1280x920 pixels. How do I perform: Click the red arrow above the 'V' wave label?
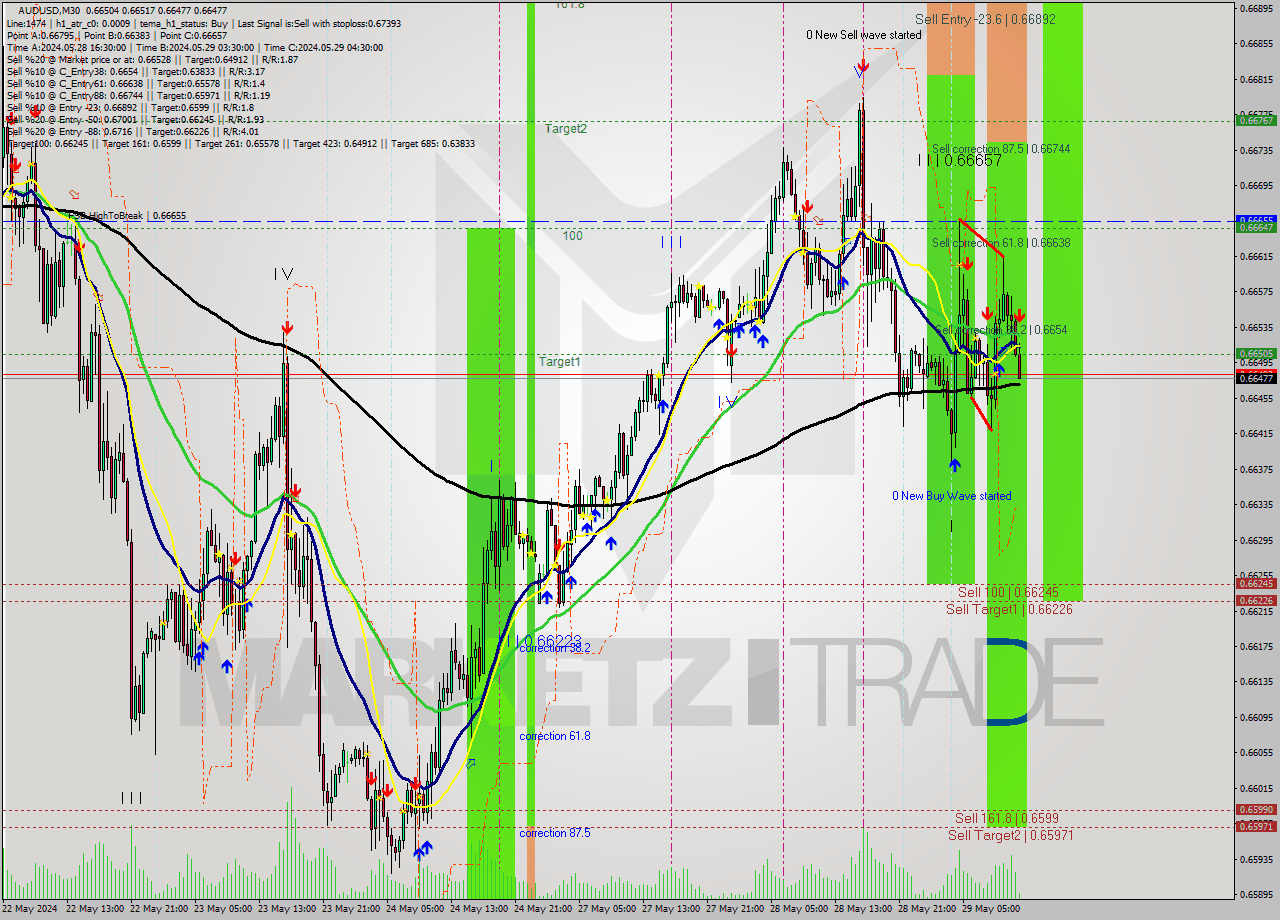[x=862, y=66]
